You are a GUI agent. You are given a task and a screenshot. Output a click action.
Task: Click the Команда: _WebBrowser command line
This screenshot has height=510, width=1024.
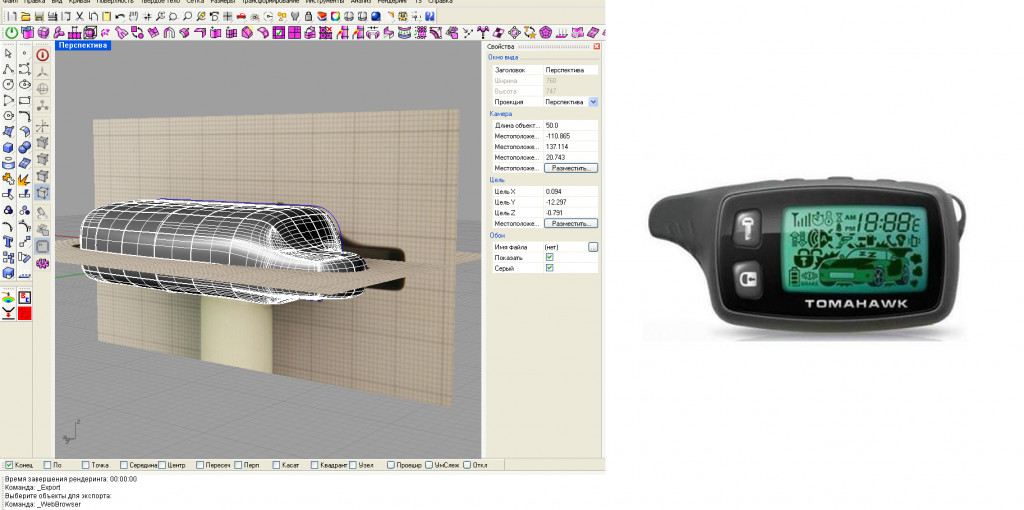tap(42, 504)
